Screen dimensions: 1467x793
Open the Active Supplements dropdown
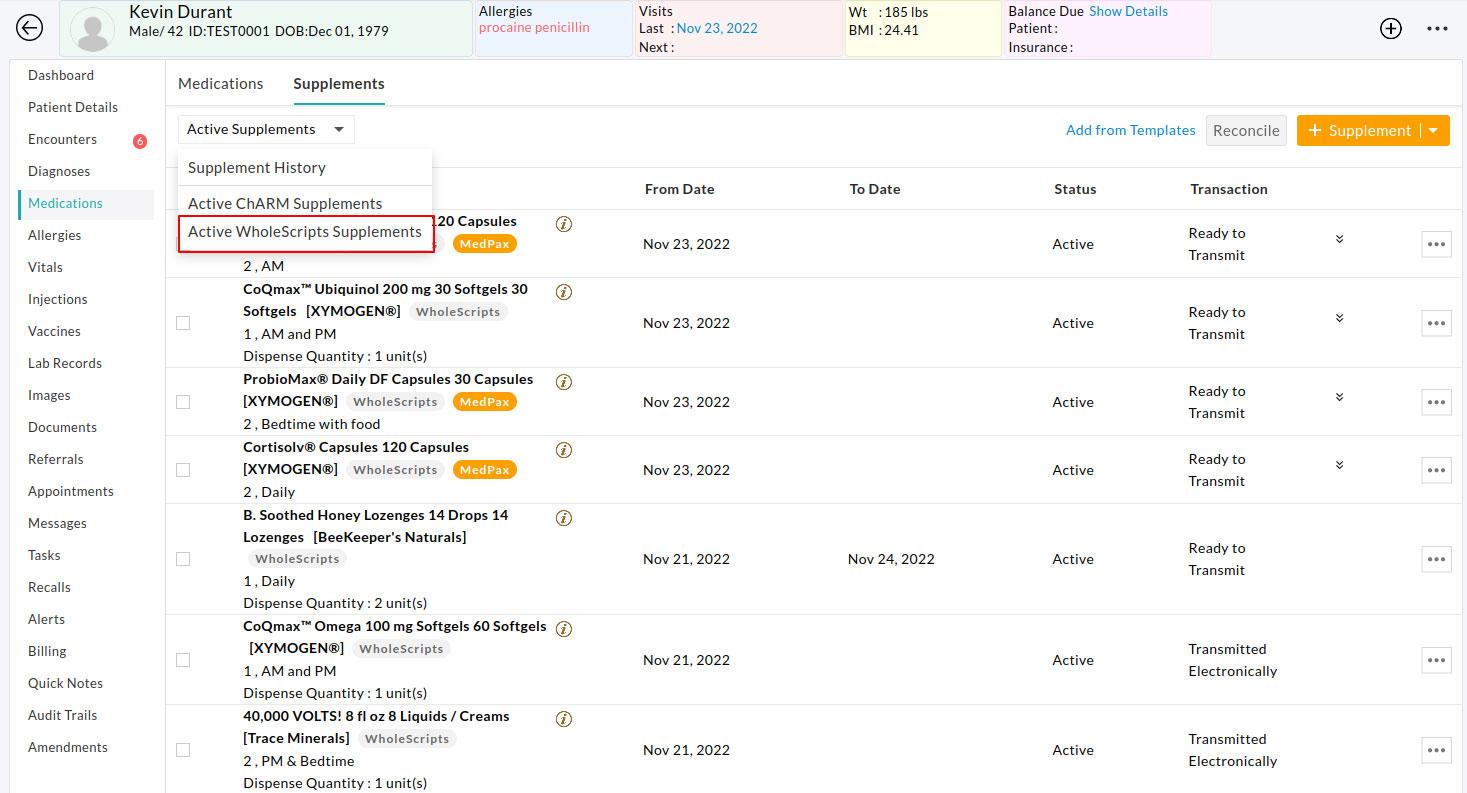(x=266, y=130)
